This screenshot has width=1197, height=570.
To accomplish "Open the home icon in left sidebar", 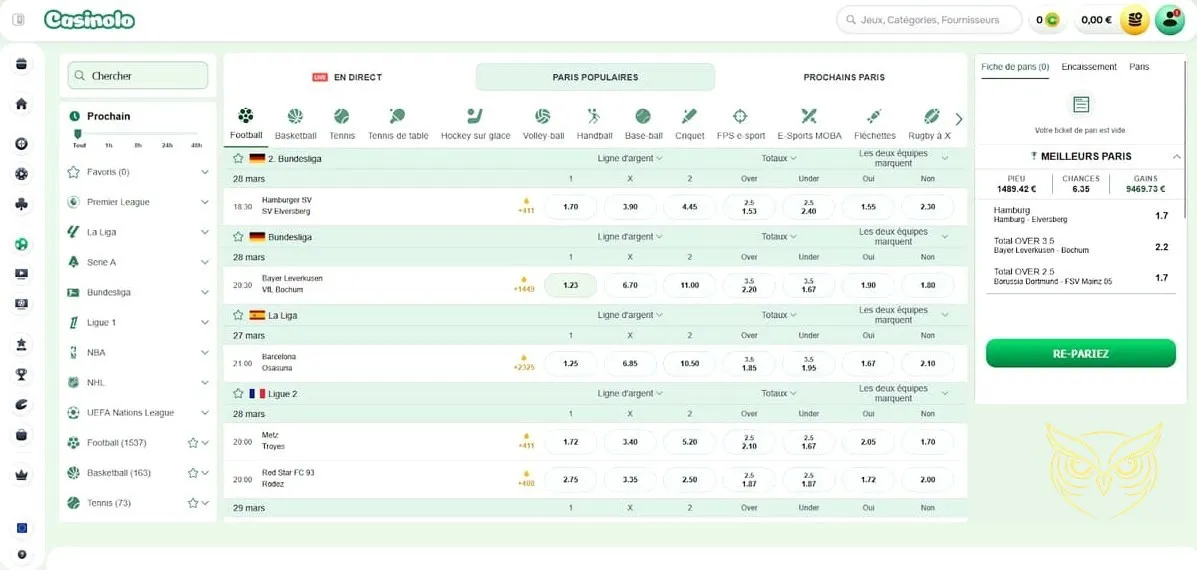I will point(21,104).
